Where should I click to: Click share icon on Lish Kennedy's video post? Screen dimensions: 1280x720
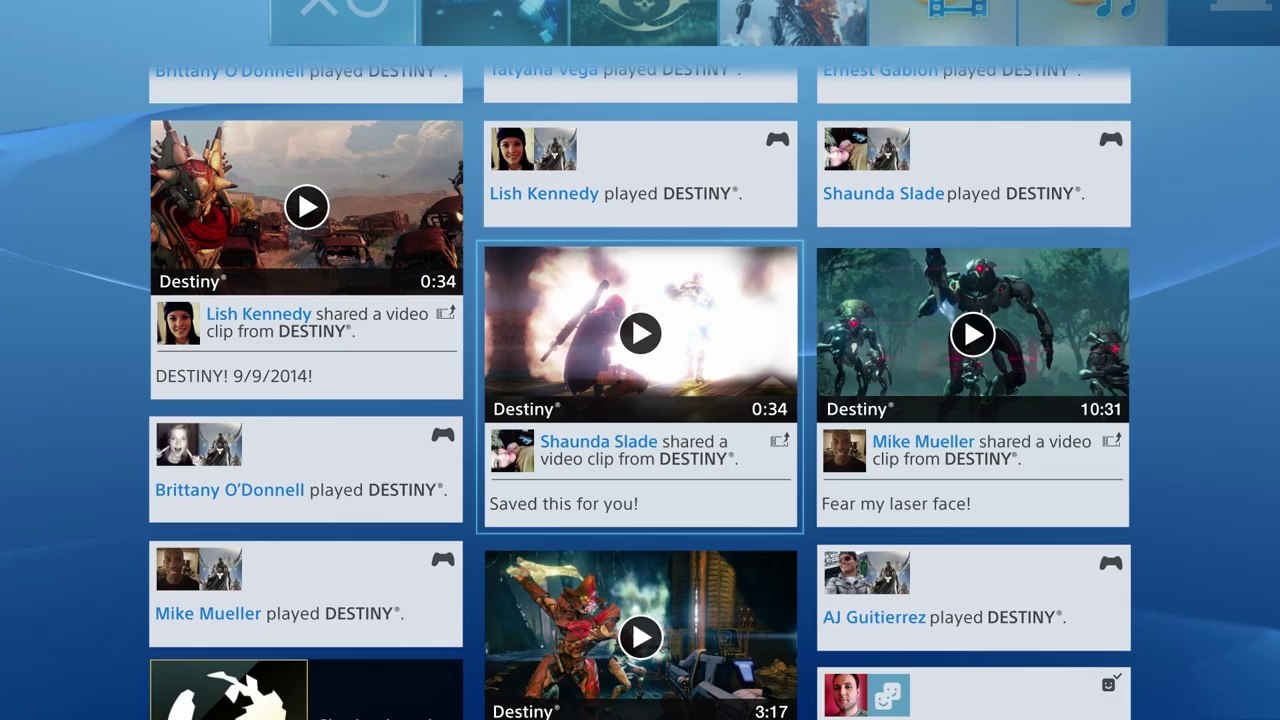click(445, 313)
